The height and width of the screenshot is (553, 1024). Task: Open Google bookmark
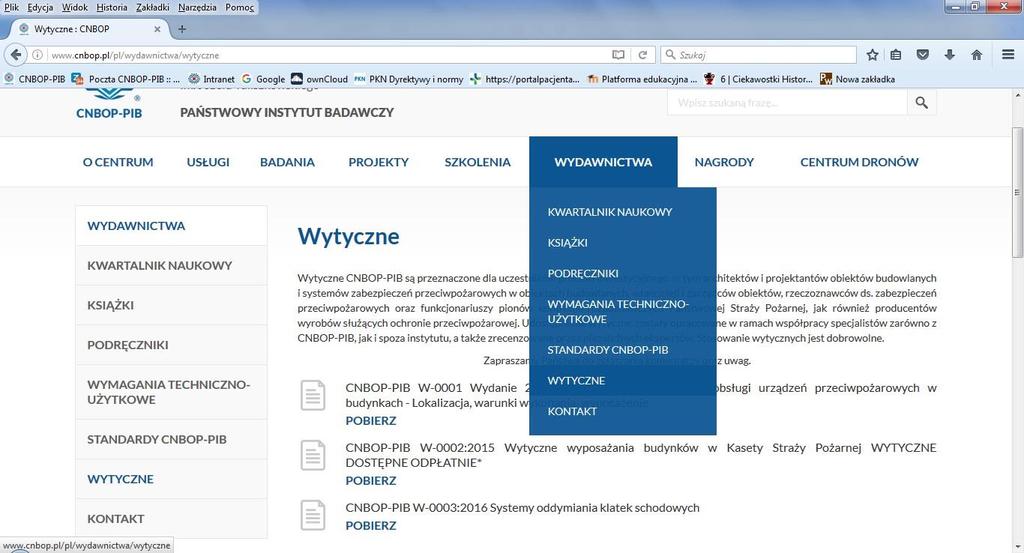tap(263, 79)
